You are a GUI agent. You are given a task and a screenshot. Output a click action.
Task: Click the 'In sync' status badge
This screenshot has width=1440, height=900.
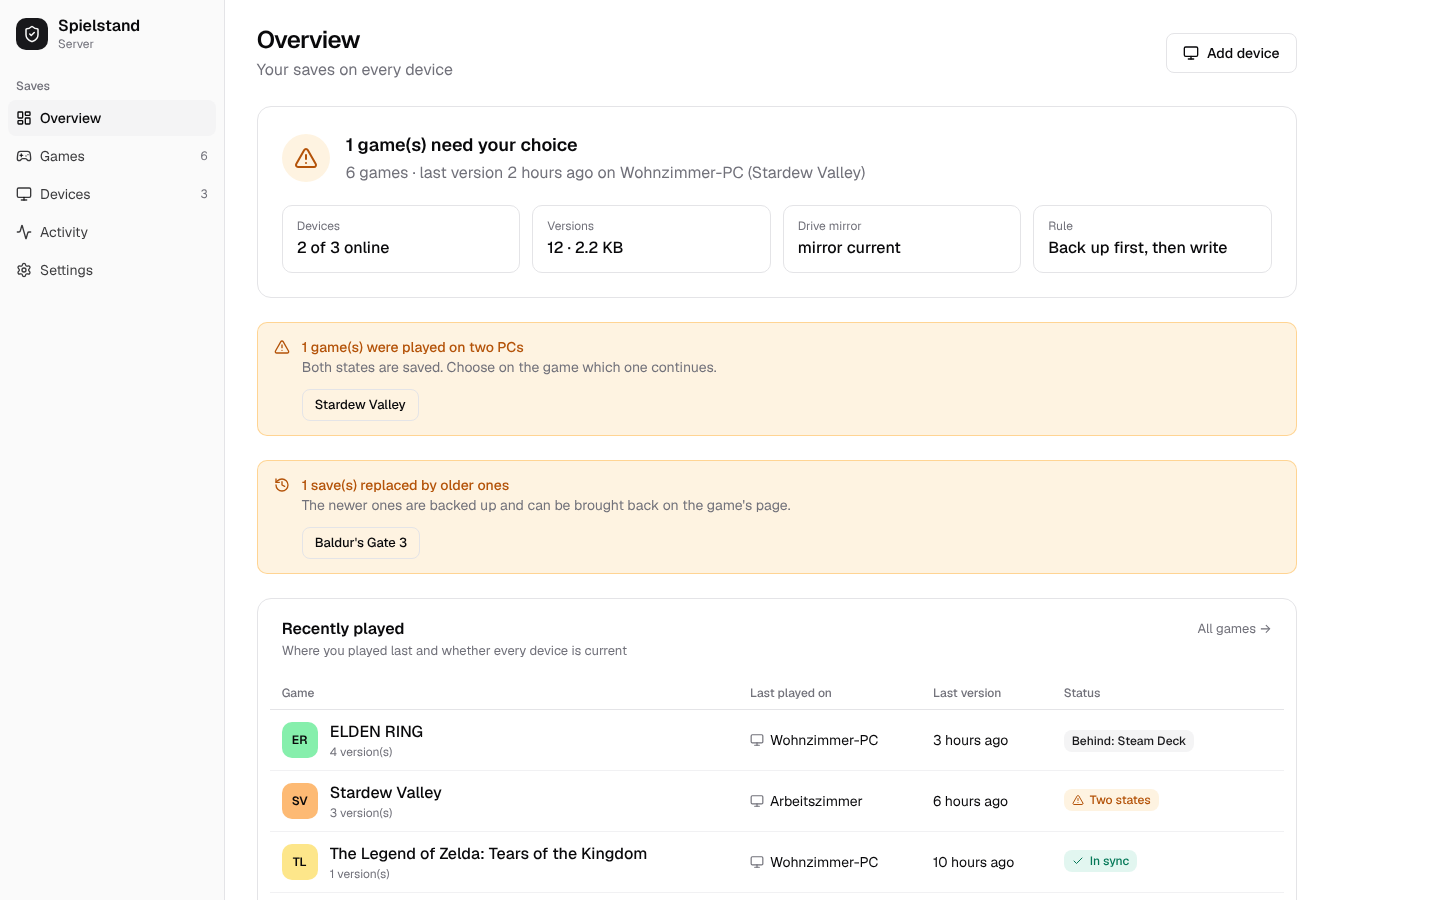(x=1100, y=861)
